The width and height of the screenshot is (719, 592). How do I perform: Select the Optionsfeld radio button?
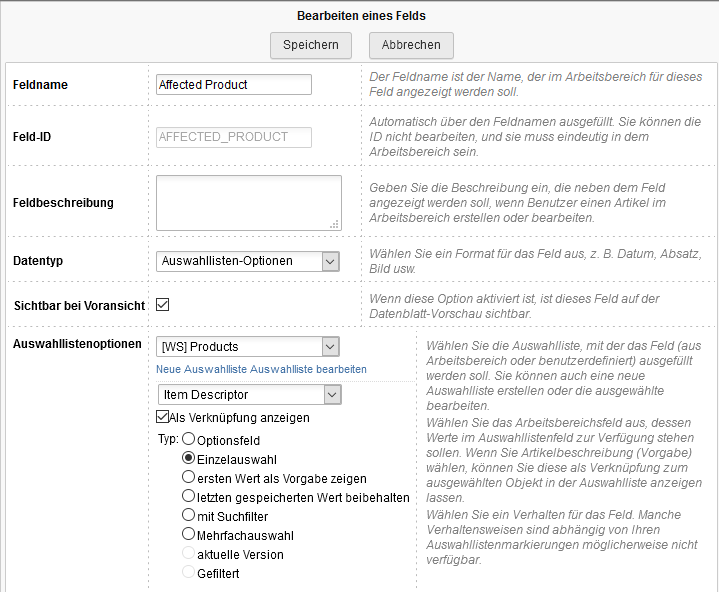click(x=188, y=440)
